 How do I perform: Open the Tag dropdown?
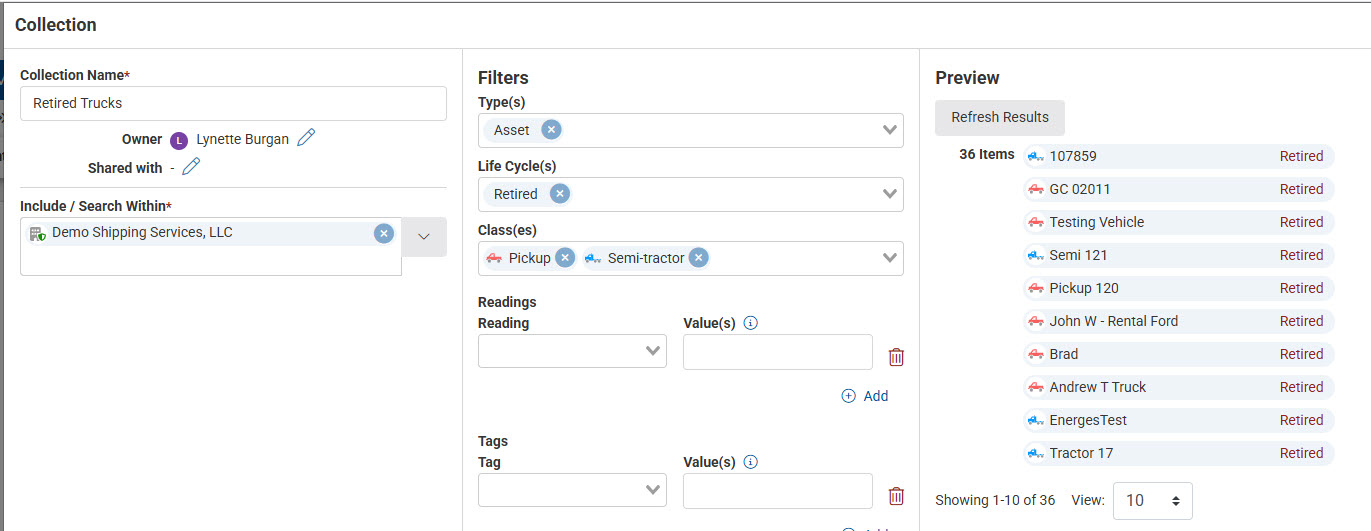click(572, 490)
